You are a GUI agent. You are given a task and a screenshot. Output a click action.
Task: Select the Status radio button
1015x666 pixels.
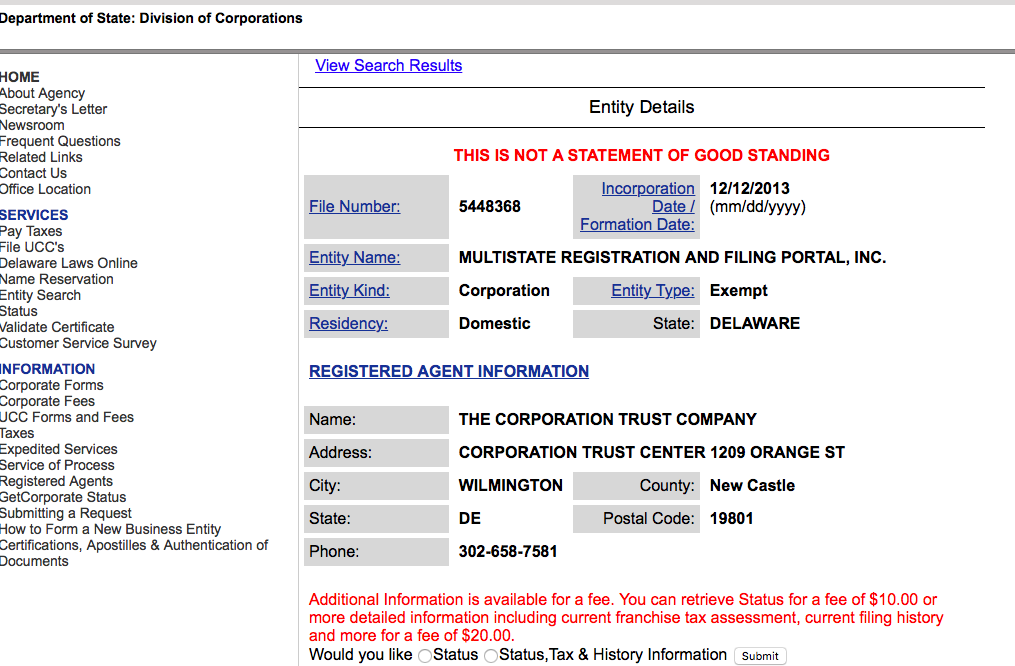425,656
